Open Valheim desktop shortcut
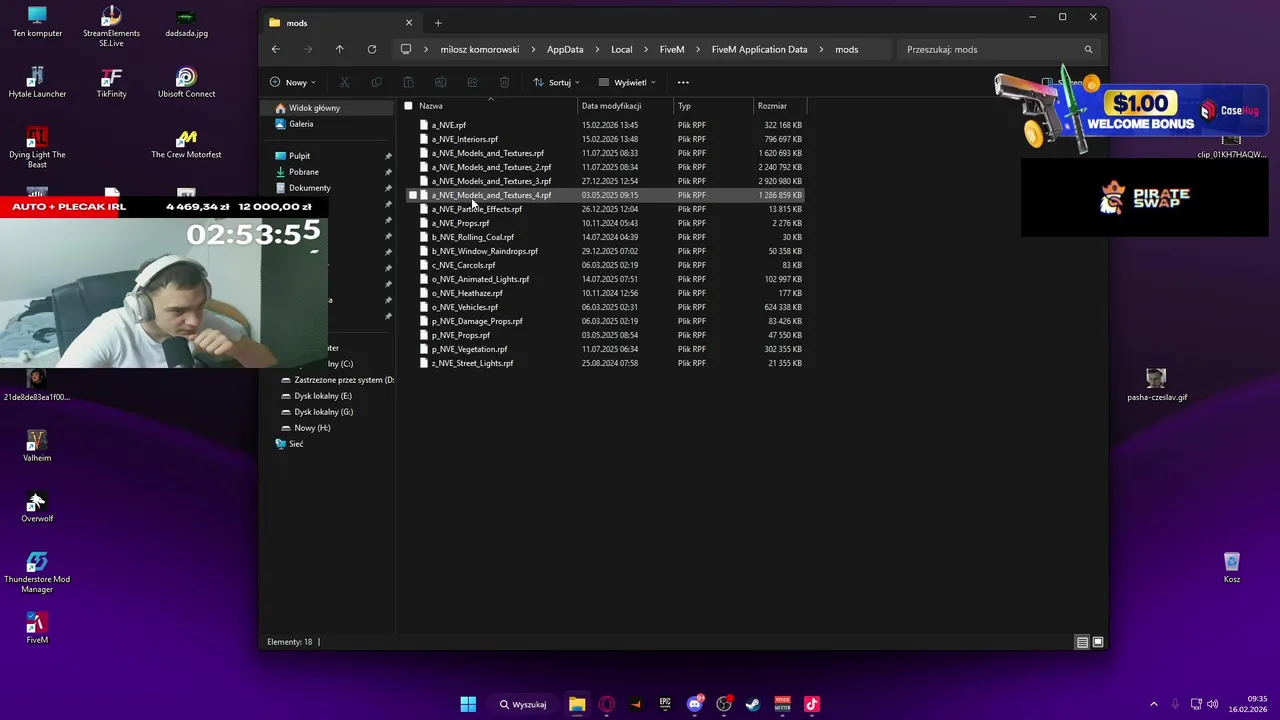 (x=37, y=445)
